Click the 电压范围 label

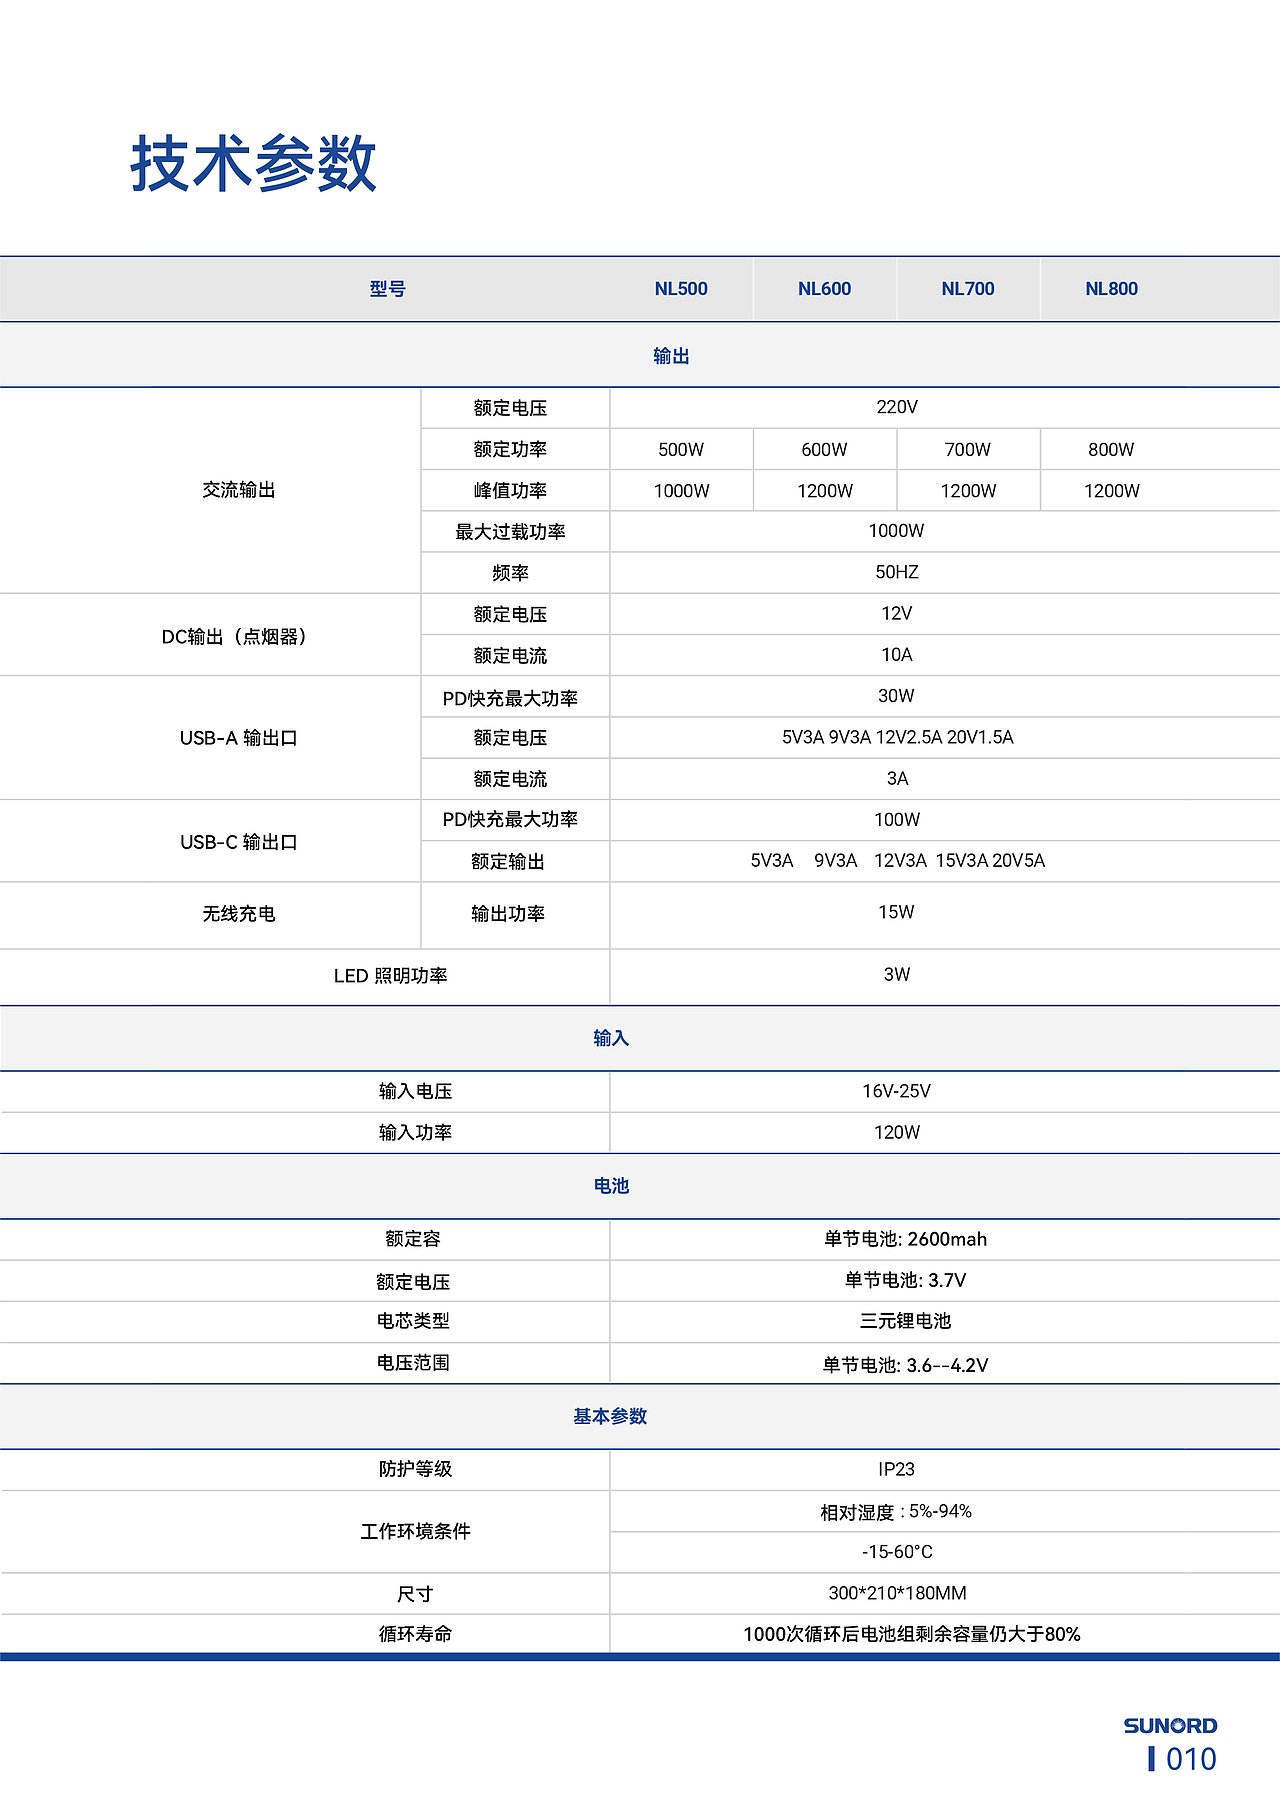[413, 1363]
